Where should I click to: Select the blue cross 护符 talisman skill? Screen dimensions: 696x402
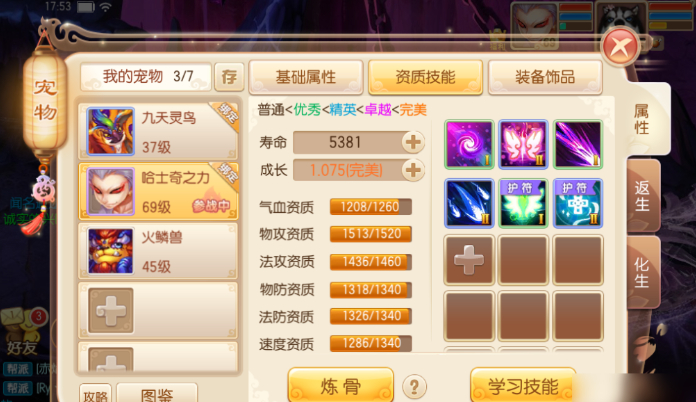[x=577, y=203]
